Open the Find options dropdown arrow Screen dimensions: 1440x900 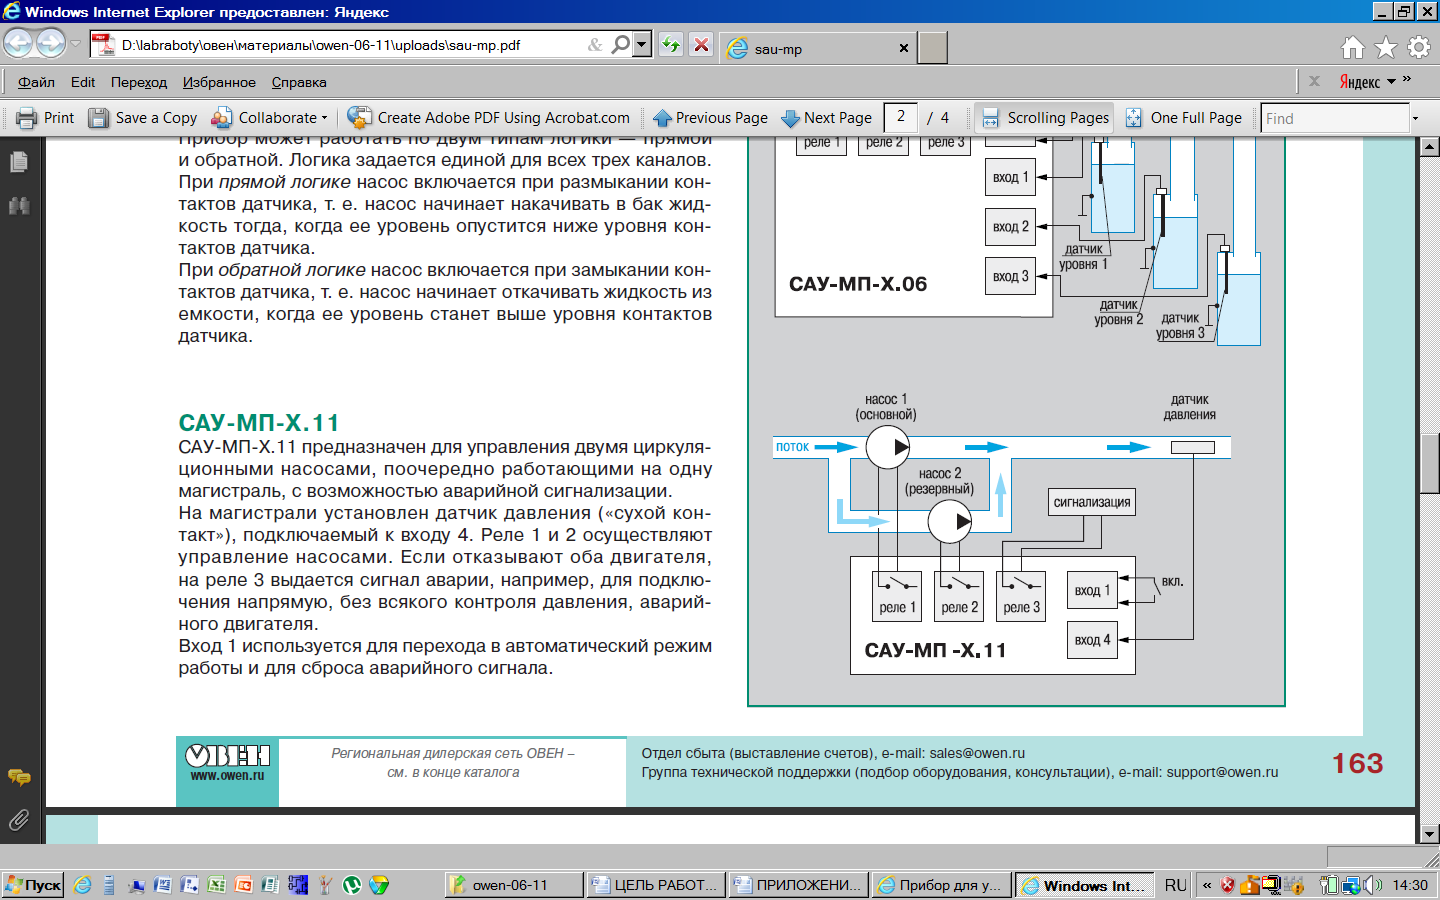pyautogui.click(x=1415, y=118)
